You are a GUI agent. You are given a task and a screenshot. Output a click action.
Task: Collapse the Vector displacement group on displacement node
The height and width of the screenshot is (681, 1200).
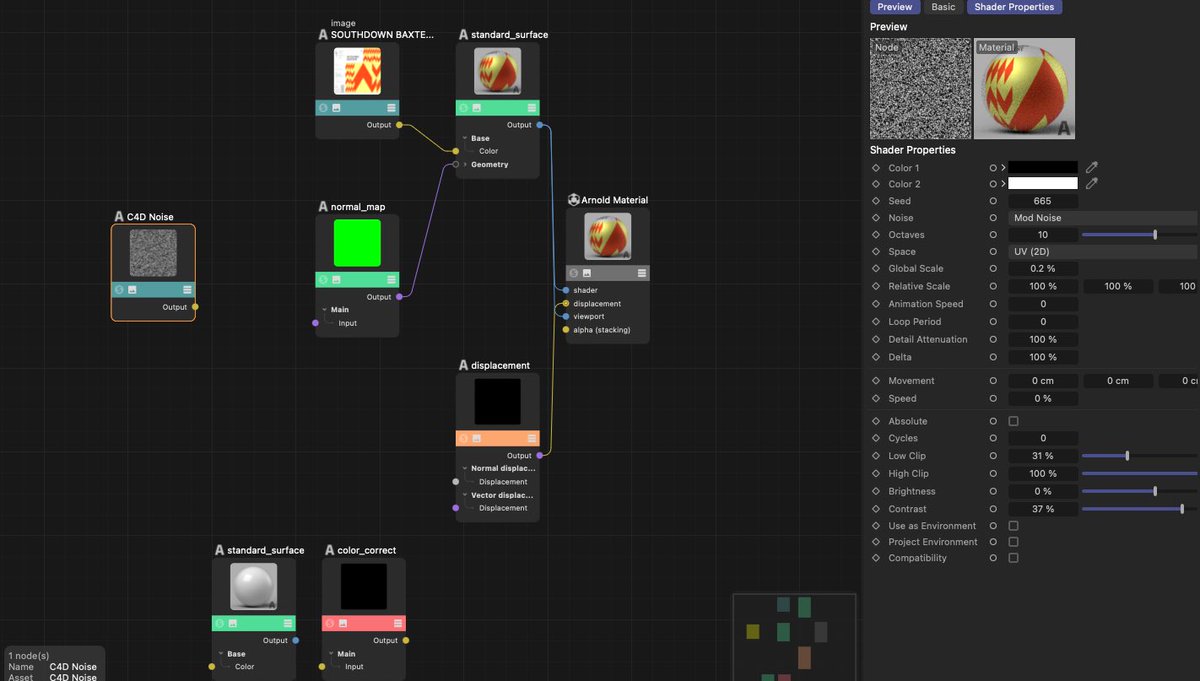[x=464, y=495]
